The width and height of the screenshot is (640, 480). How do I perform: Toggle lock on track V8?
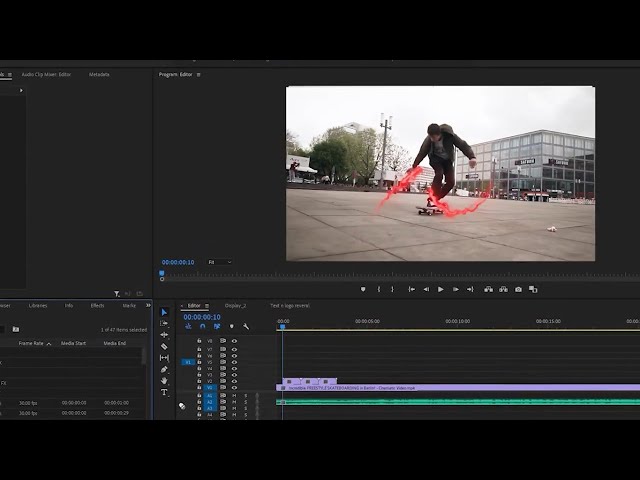199,340
